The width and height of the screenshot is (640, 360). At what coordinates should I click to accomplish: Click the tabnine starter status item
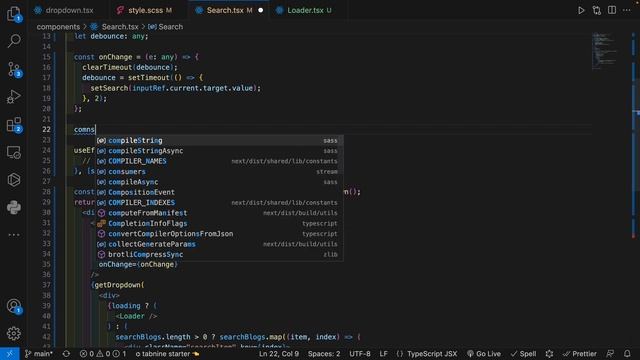167,354
